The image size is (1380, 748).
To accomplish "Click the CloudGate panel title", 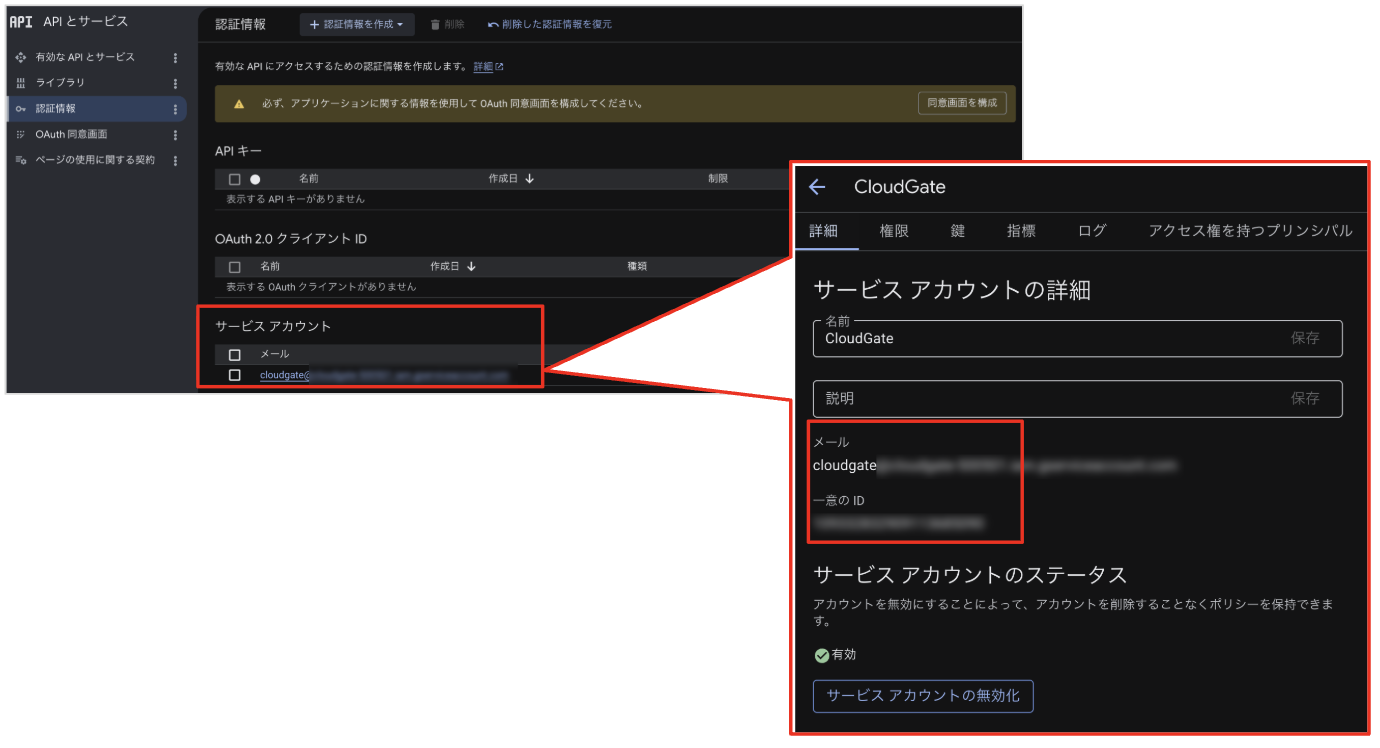I will pos(900,187).
